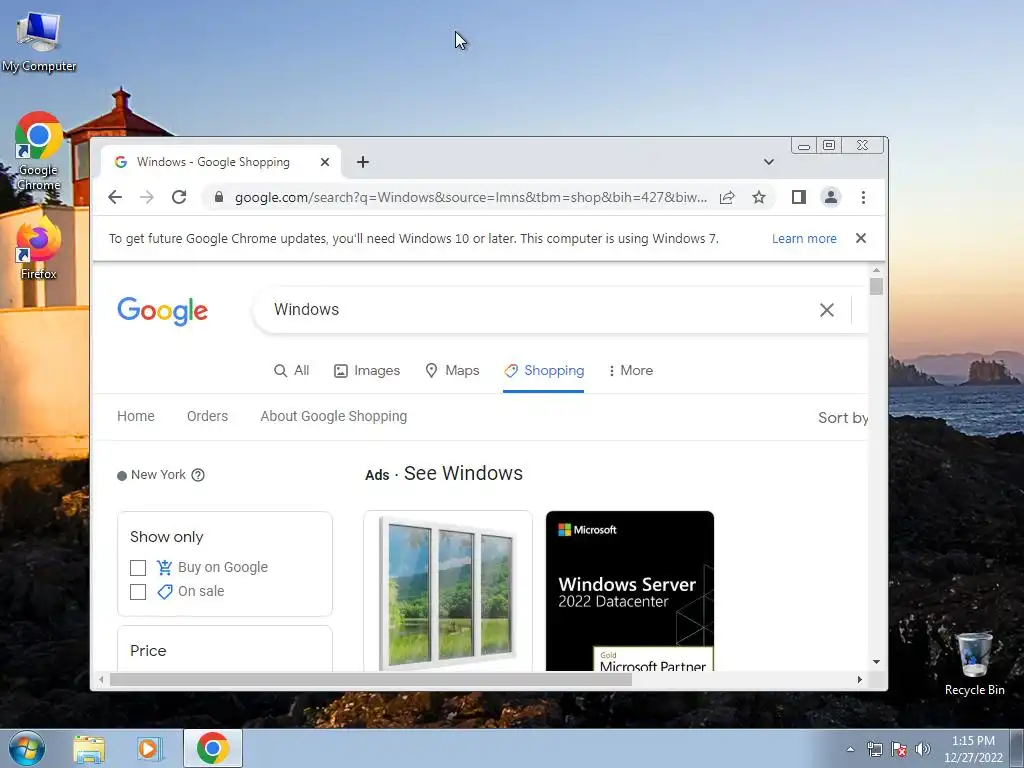The height and width of the screenshot is (768, 1024).
Task: Open Windows Explorer from the taskbar
Action: coord(89,749)
